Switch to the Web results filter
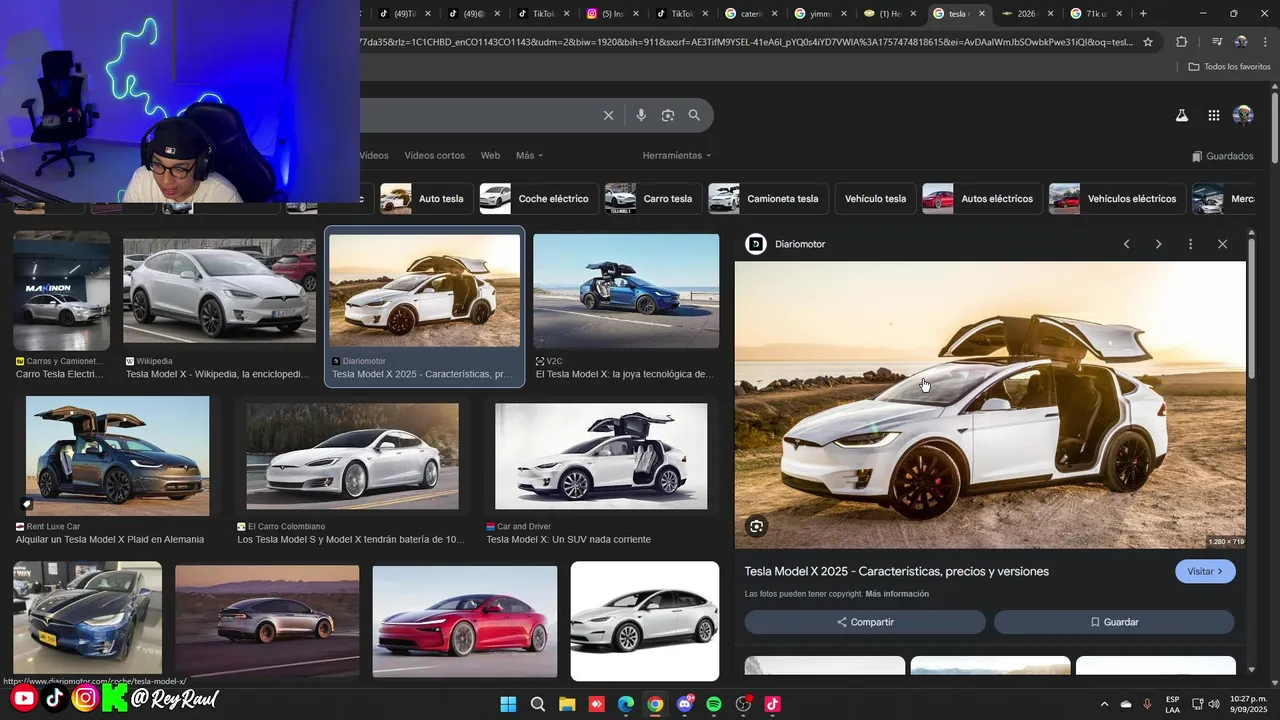 coord(490,155)
